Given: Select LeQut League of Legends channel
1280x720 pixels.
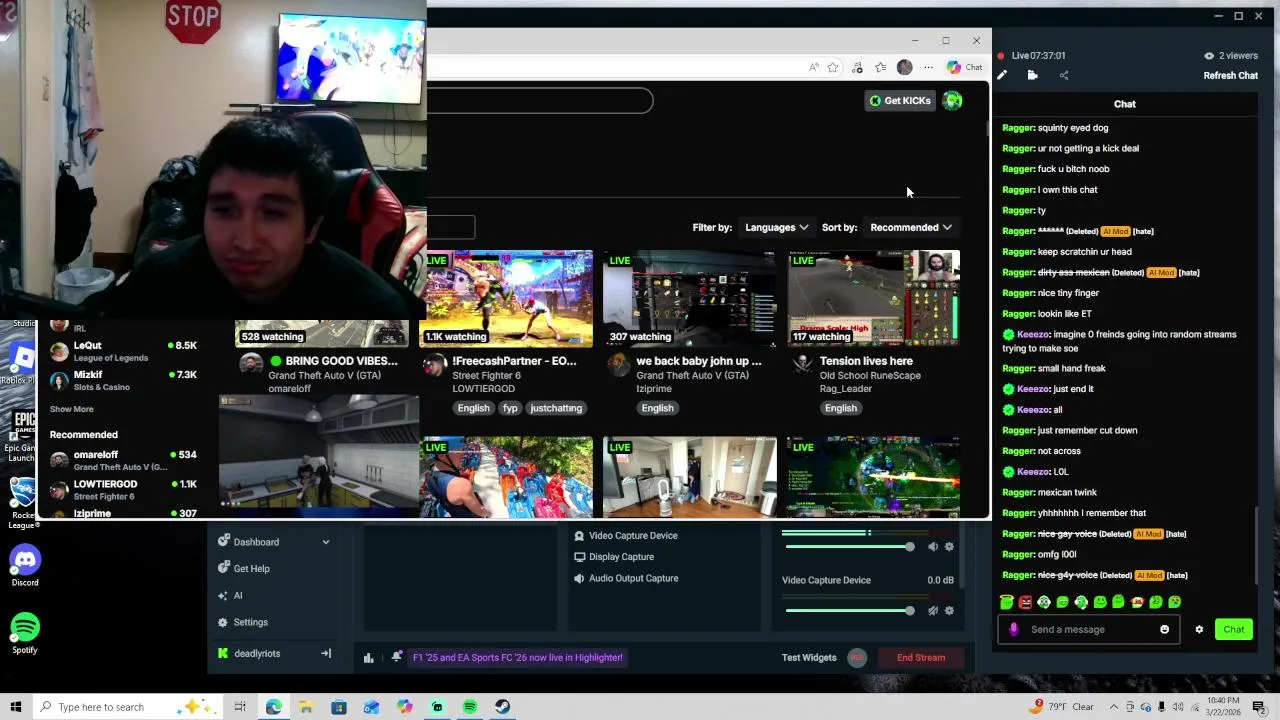Looking at the screenshot, I should (x=125, y=351).
